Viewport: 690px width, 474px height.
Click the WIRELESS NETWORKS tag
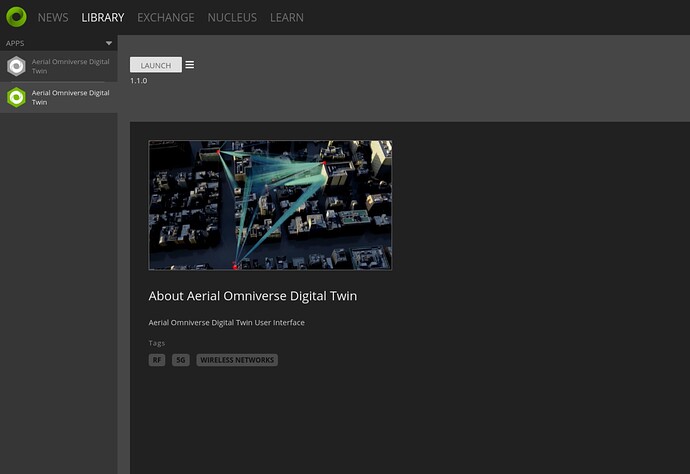point(237,360)
